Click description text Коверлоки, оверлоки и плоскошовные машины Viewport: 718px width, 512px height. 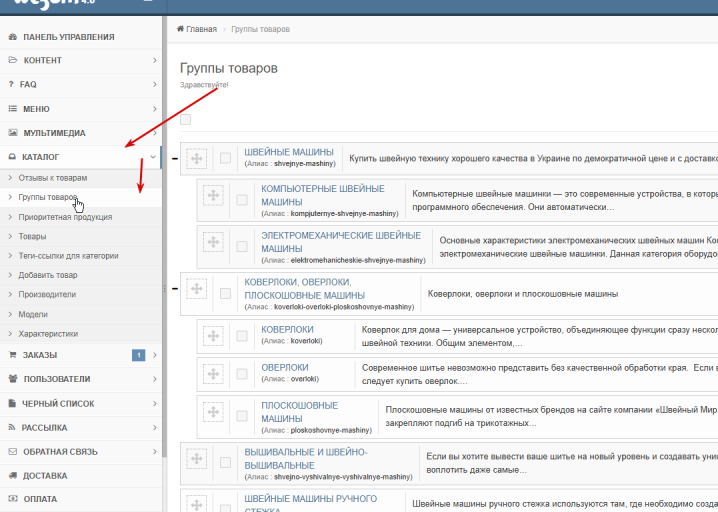523,294
